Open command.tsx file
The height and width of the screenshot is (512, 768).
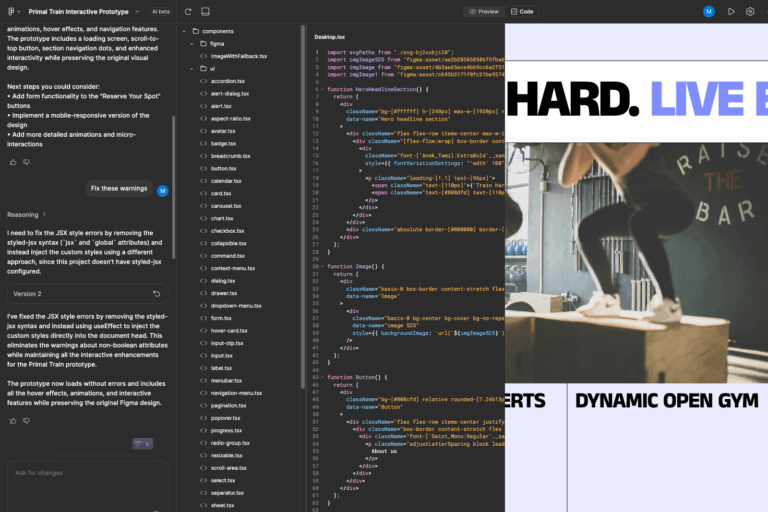pyautogui.click(x=228, y=256)
